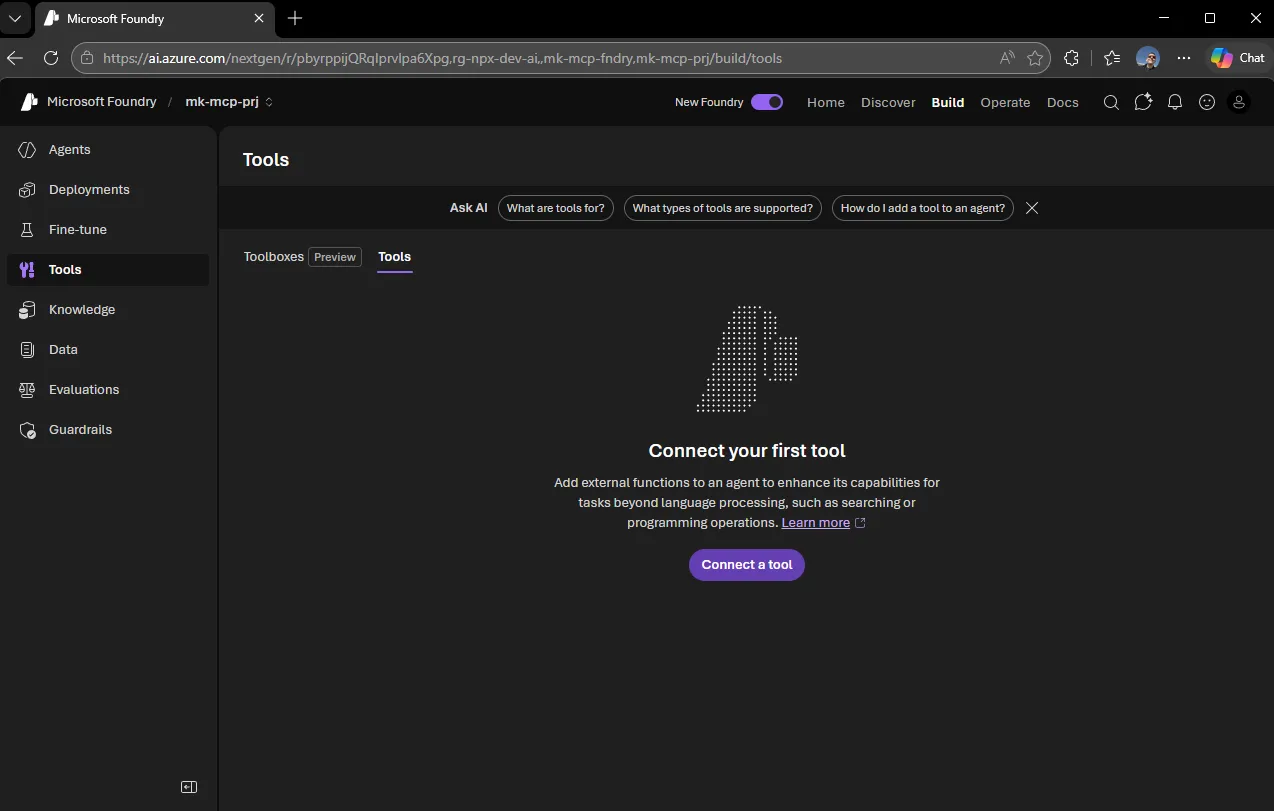Follow the Learn more link
The height and width of the screenshot is (811, 1274).
(816, 523)
